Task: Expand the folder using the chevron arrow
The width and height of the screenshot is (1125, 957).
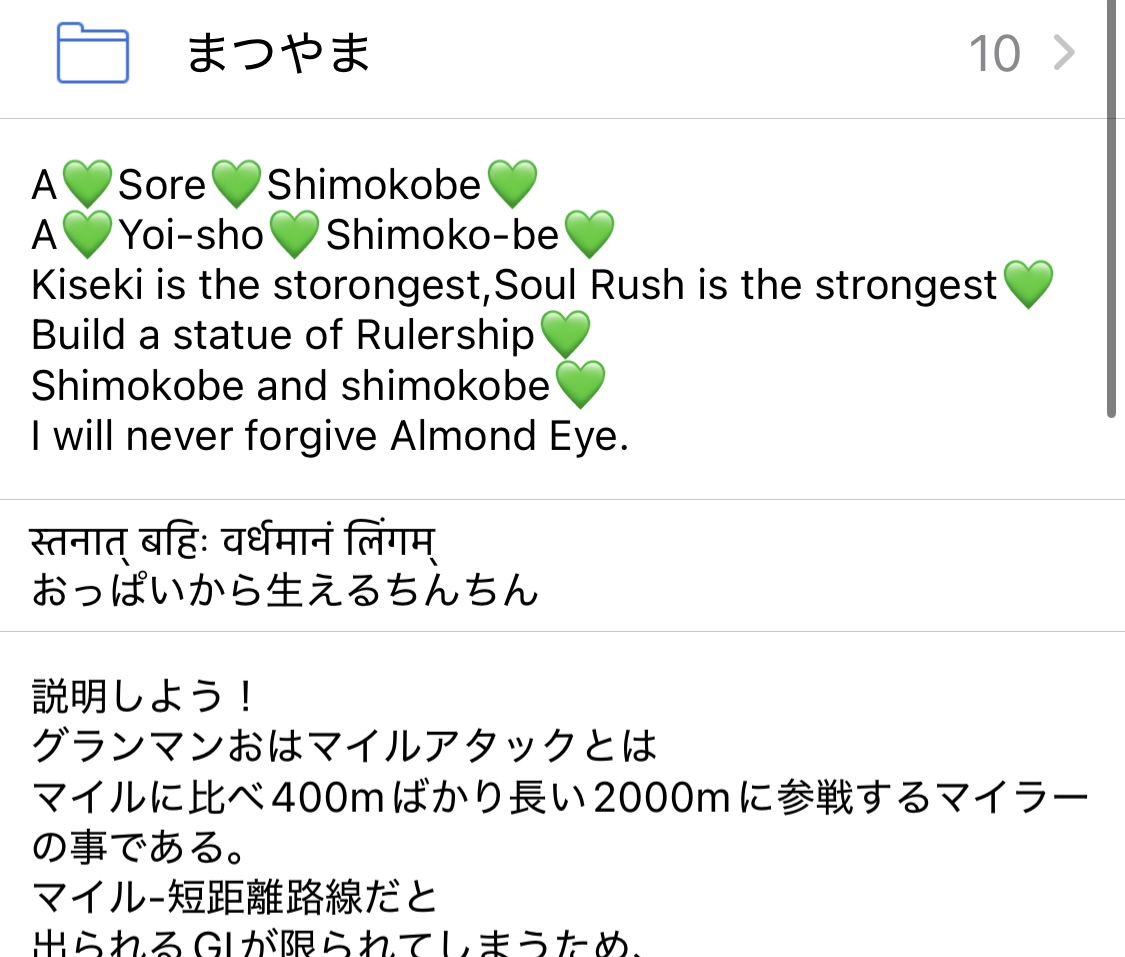Action: (1065, 53)
